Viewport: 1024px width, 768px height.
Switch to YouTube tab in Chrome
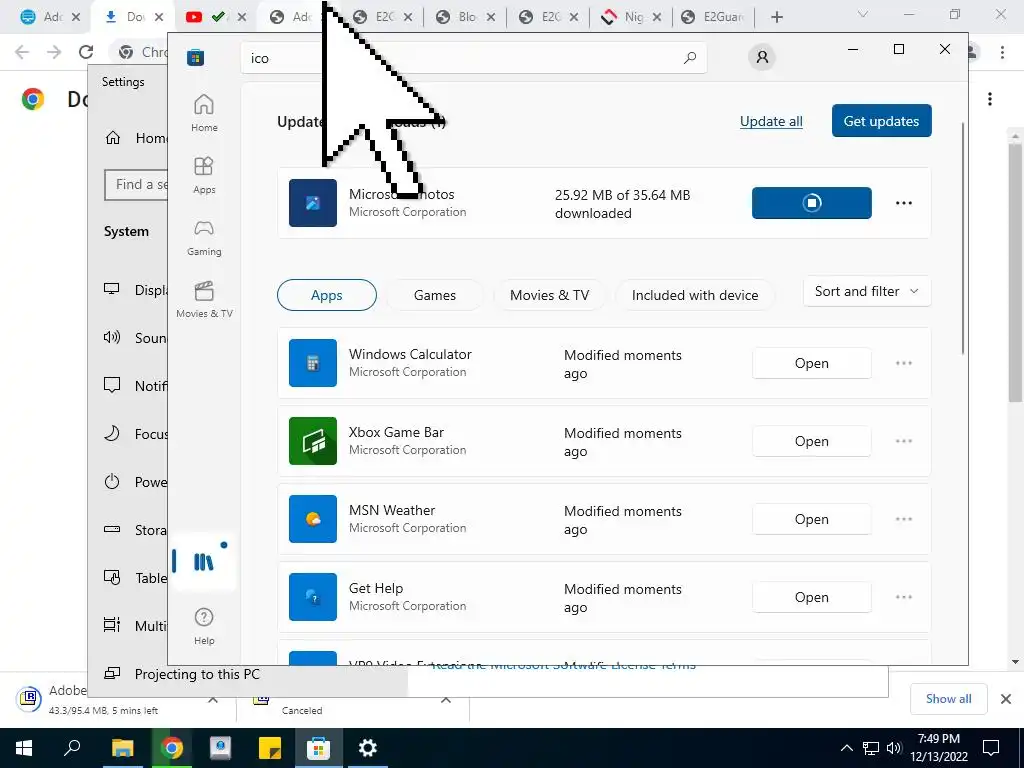tap(215, 17)
